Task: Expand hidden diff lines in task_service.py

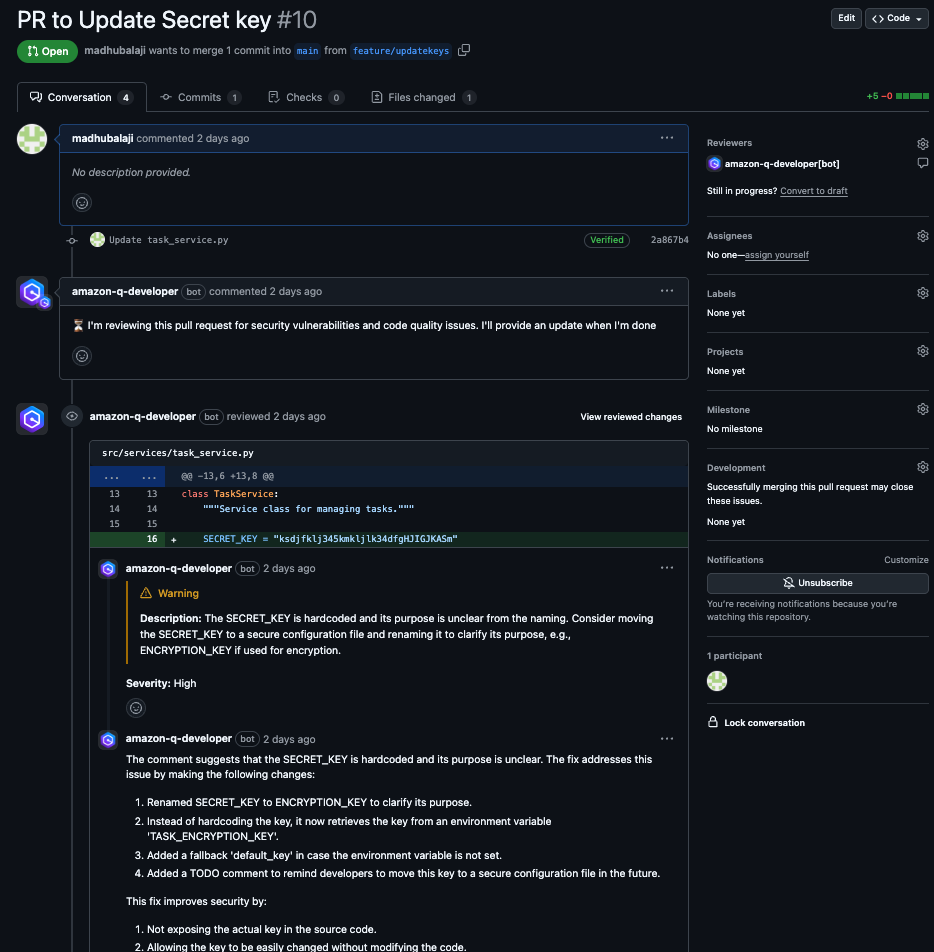Action: pyautogui.click(x=111, y=475)
